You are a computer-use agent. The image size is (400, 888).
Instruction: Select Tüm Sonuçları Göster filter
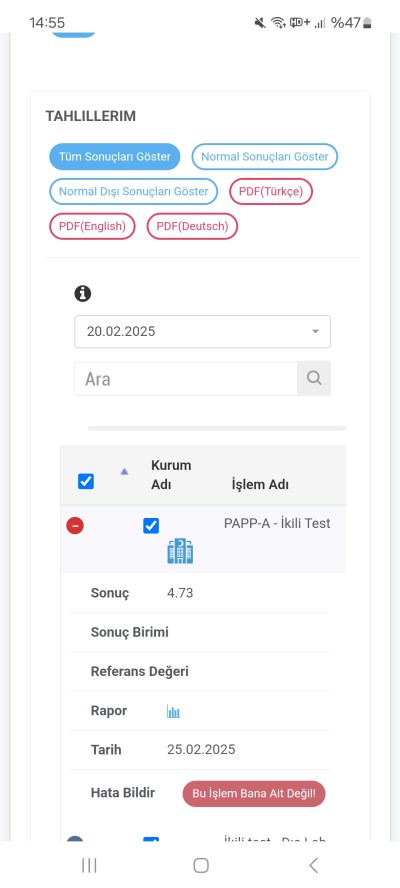coord(114,157)
